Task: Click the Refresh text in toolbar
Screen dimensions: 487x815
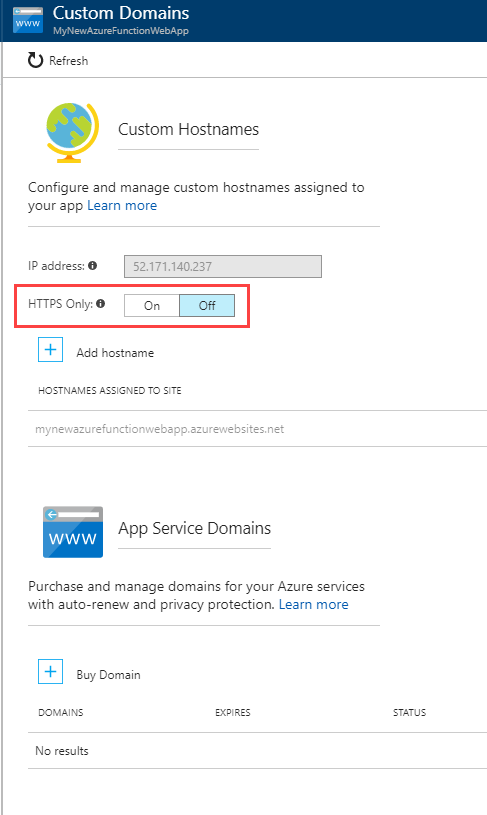Action: click(69, 61)
